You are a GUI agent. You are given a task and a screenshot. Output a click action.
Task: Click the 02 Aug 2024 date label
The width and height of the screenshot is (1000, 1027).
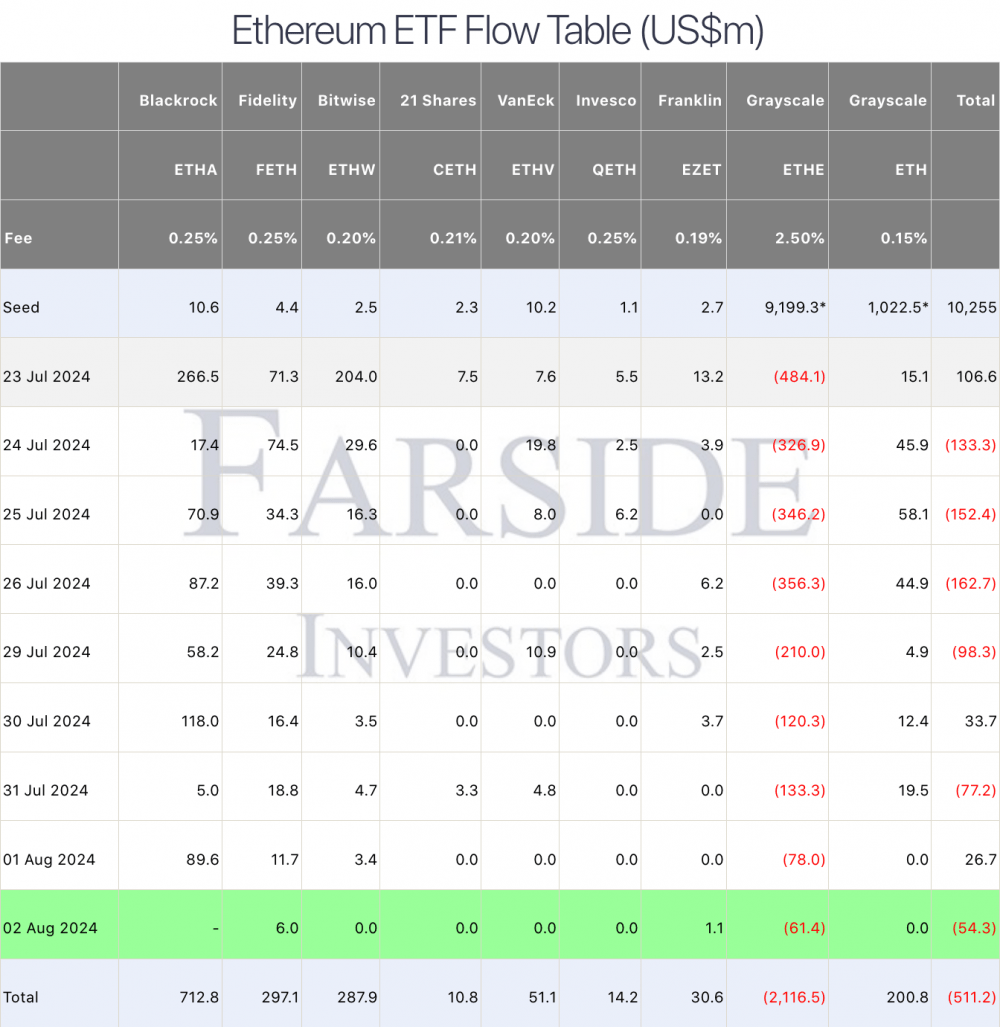pyautogui.click(x=50, y=929)
